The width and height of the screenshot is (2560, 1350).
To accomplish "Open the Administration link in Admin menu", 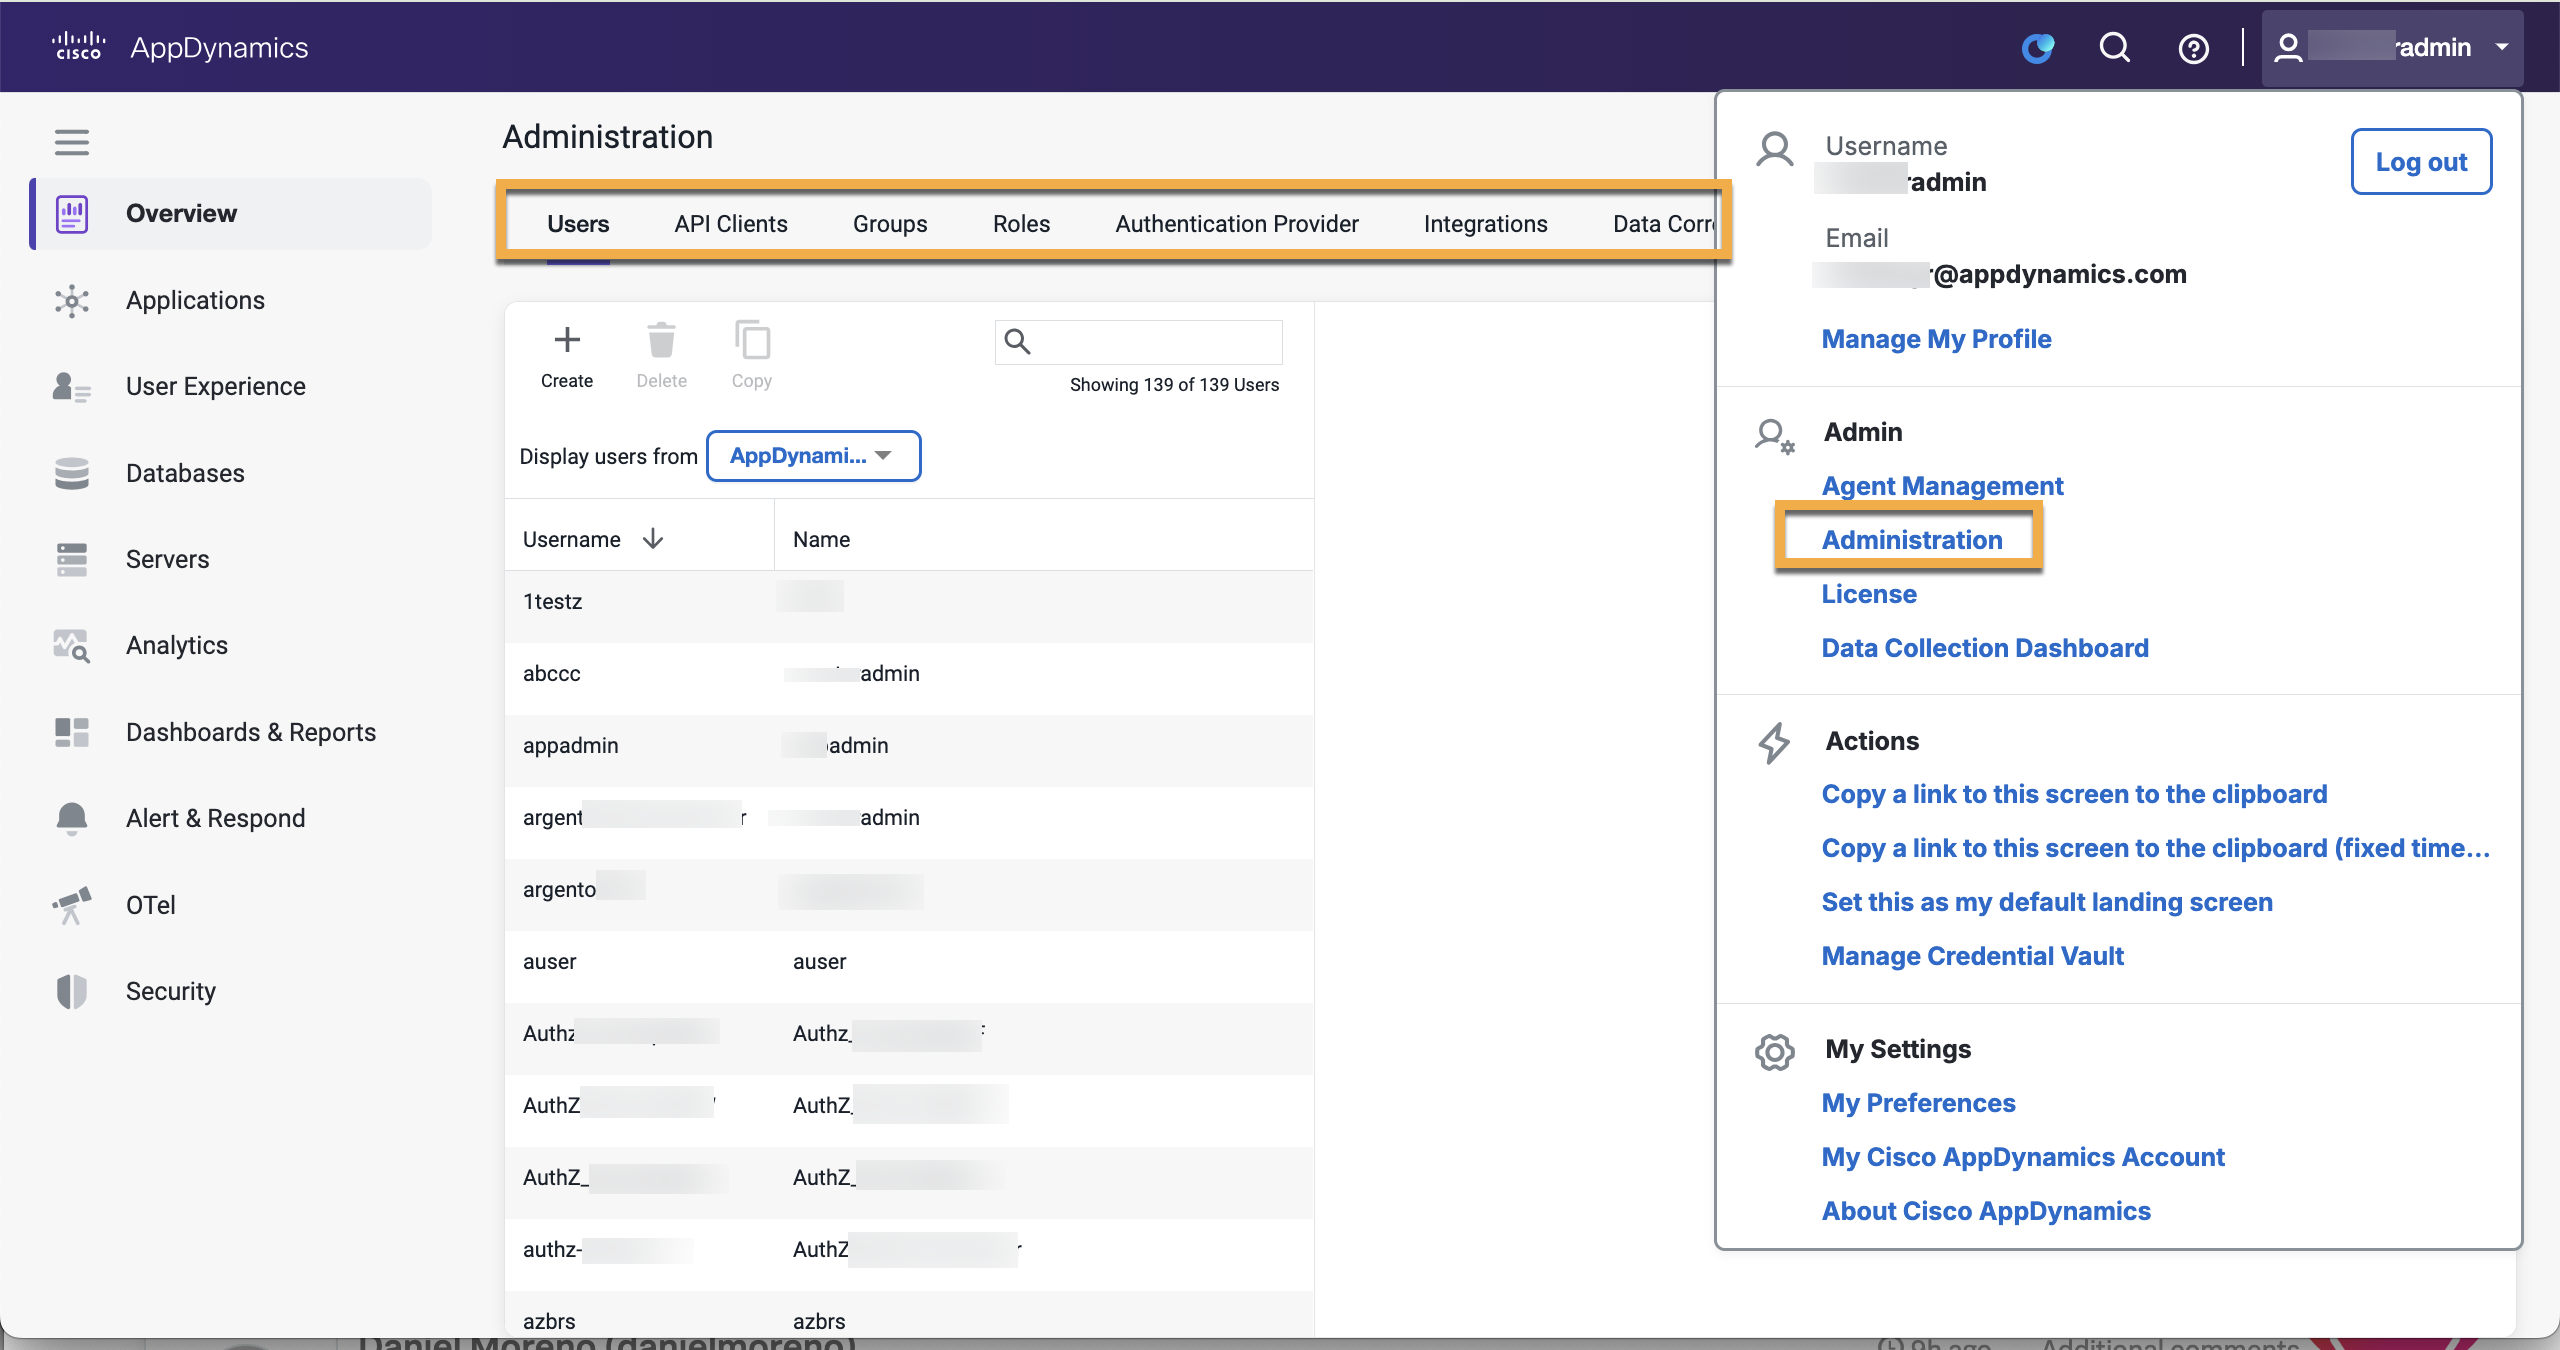I will tap(1911, 540).
